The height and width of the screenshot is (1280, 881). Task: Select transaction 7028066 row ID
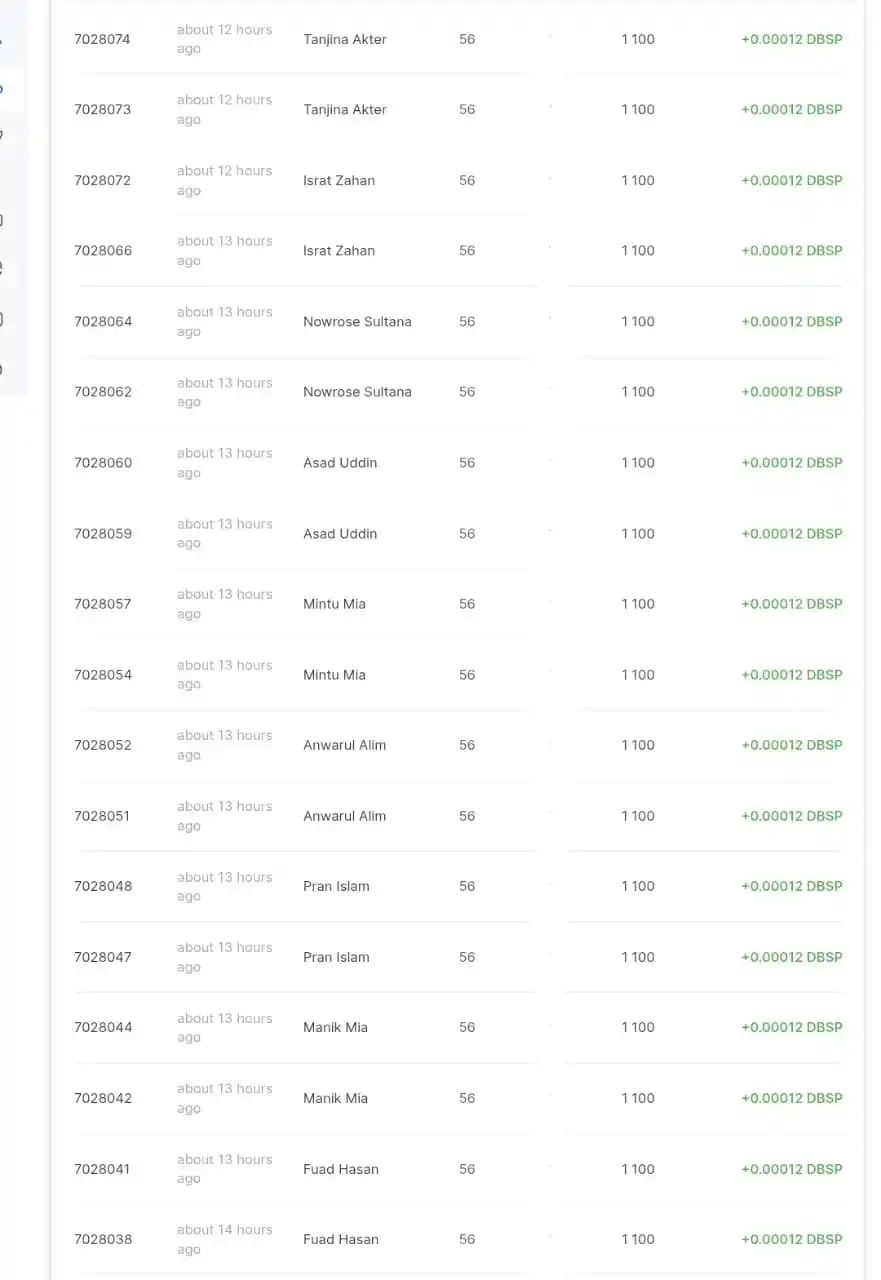103,250
